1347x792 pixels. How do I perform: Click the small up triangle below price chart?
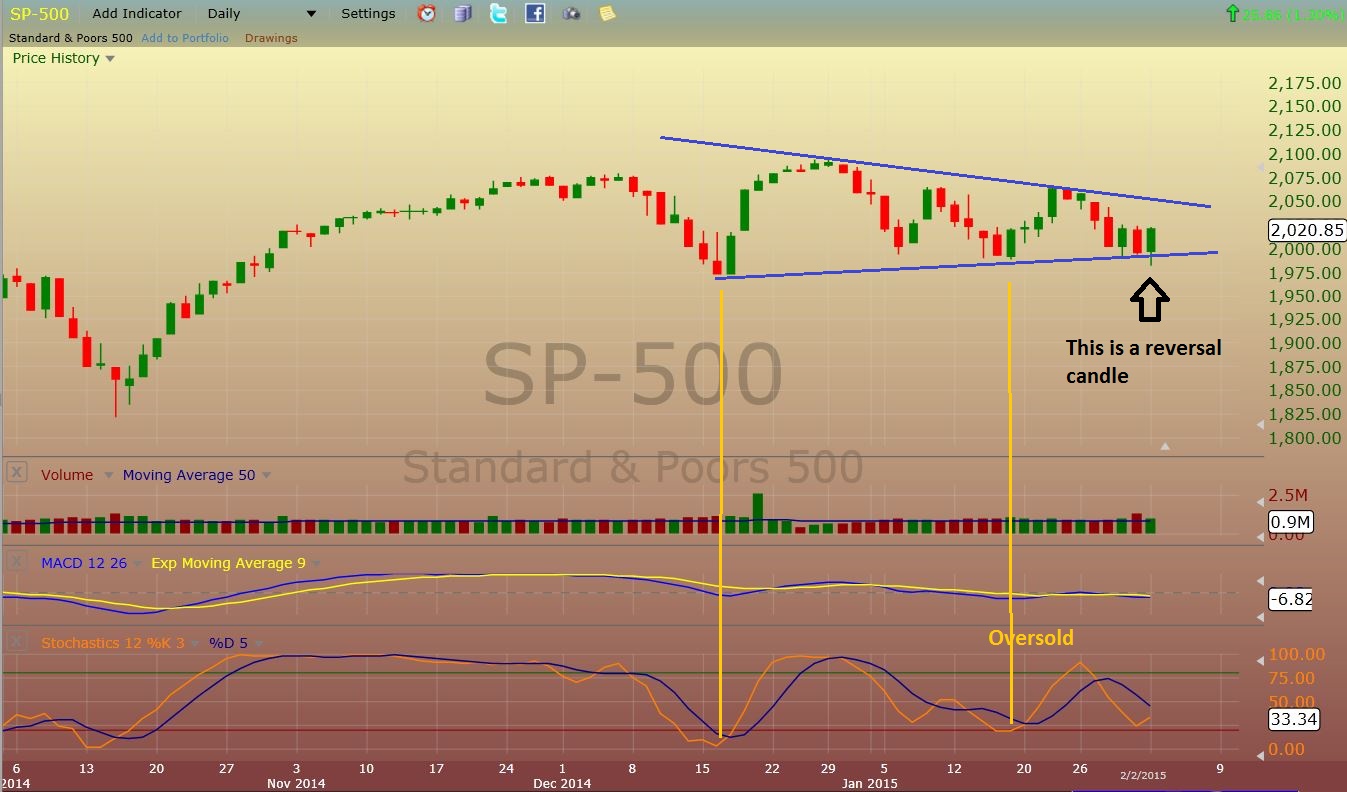pos(1165,446)
